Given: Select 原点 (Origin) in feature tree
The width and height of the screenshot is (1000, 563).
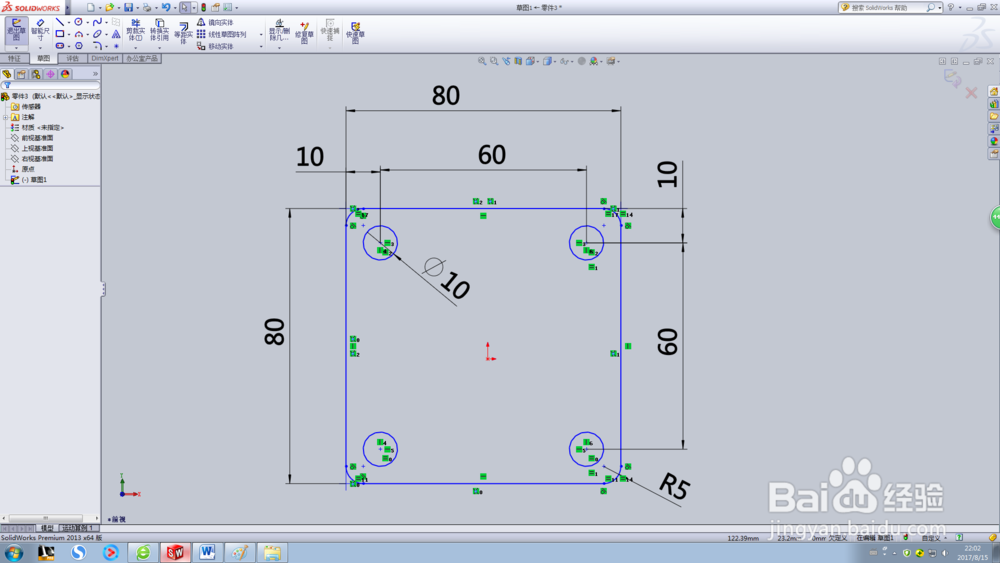Looking at the screenshot, I should [27, 169].
